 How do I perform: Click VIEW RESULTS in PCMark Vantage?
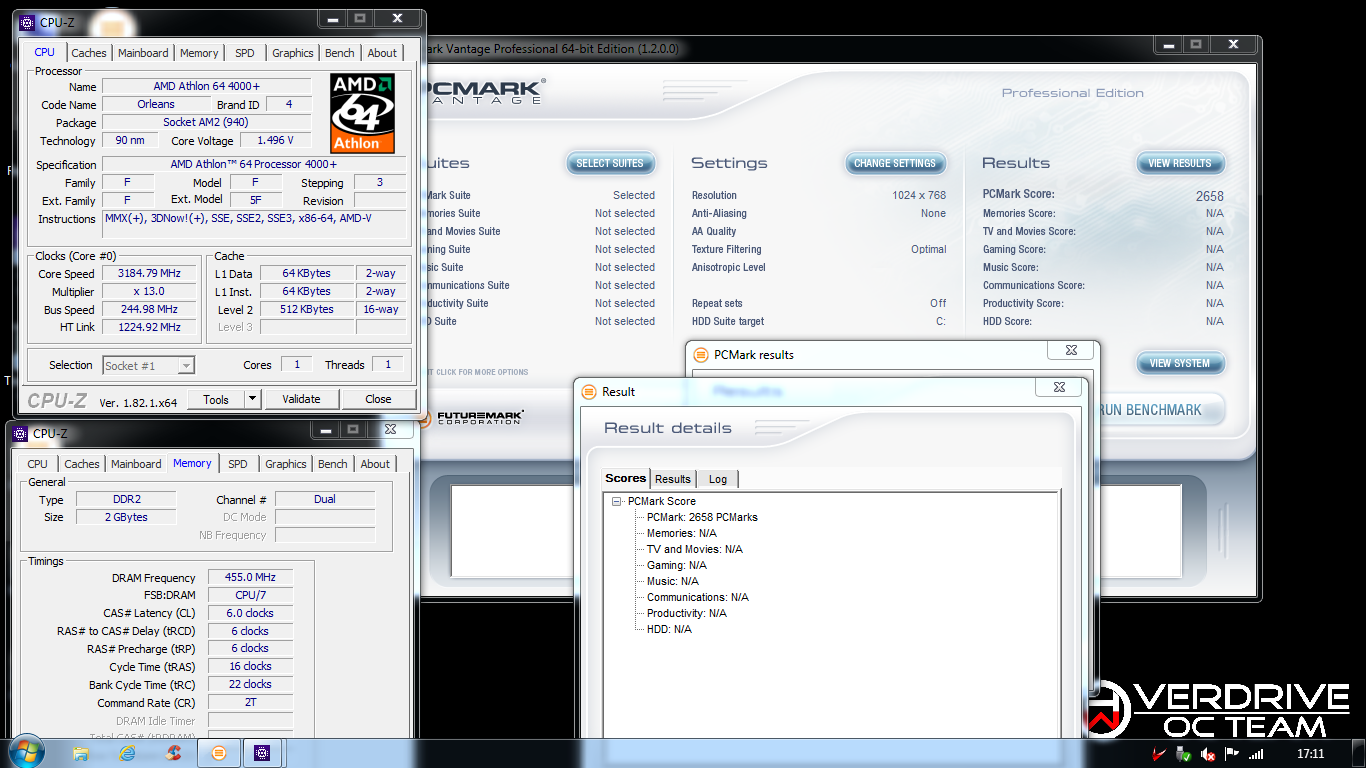(1180, 163)
